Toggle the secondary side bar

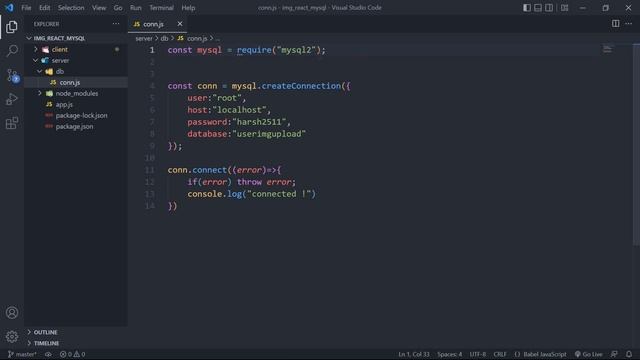pyautogui.click(x=549, y=8)
